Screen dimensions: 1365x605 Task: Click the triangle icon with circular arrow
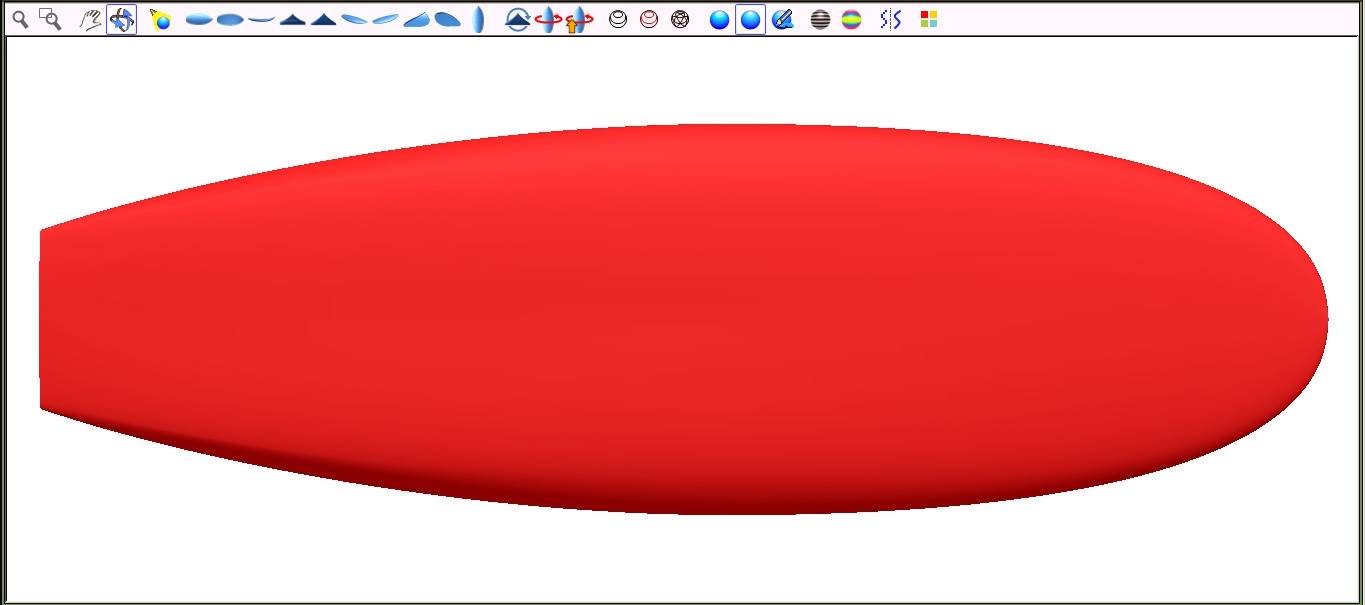[517, 19]
